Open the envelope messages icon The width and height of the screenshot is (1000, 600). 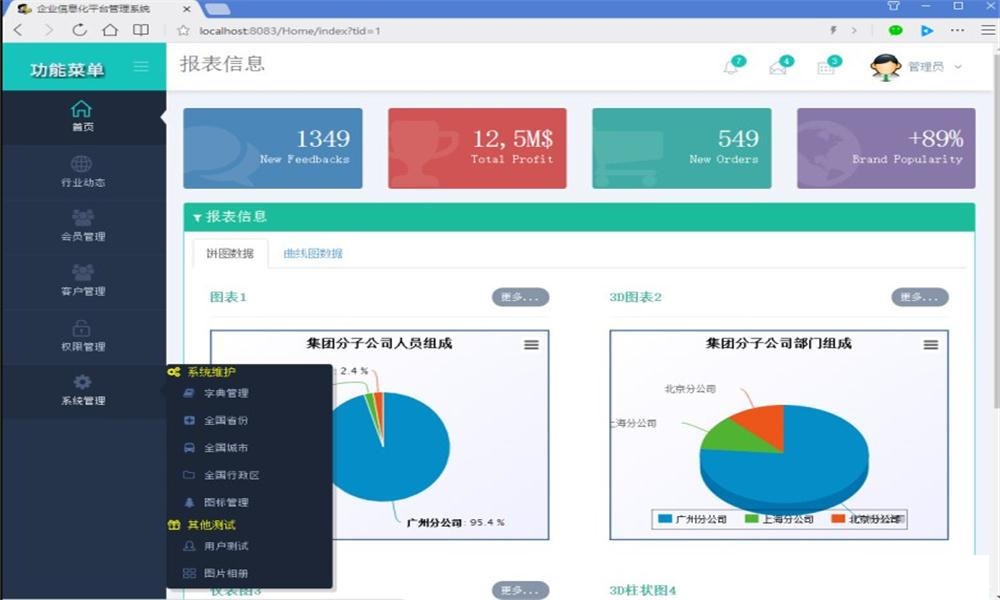click(x=778, y=67)
